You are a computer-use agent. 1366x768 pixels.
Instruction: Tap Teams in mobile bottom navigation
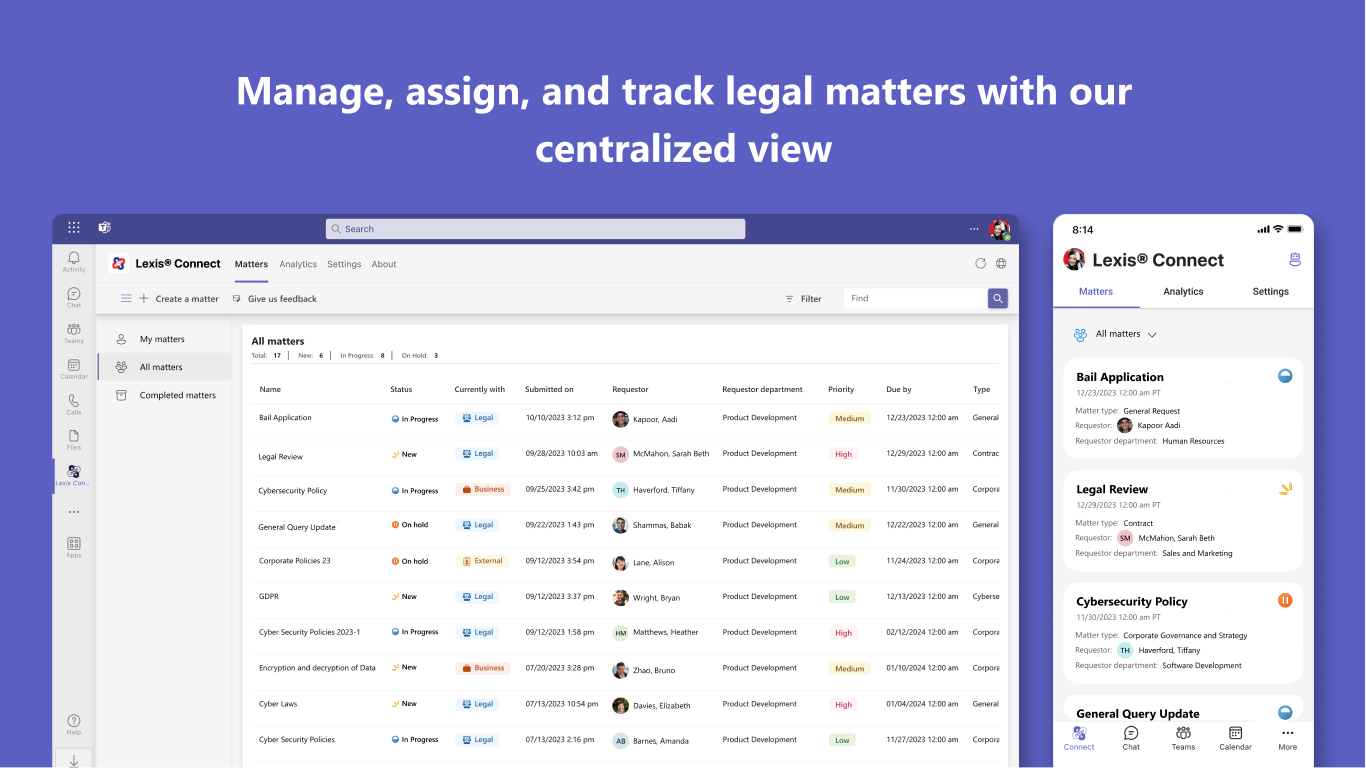1183,738
